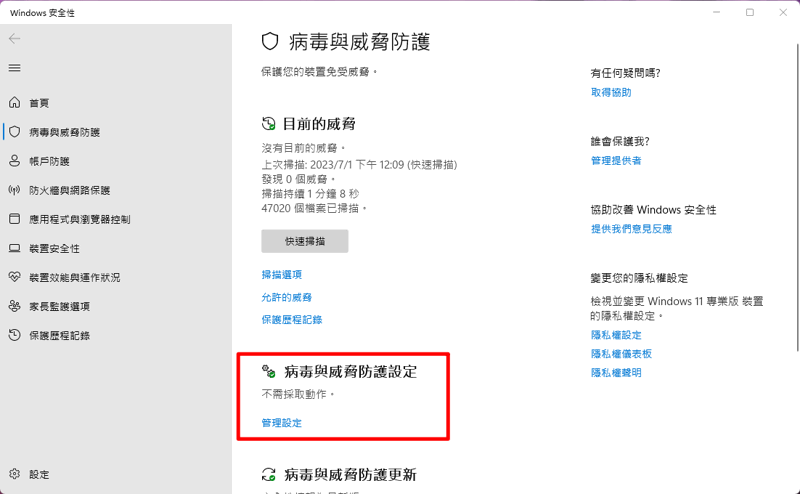Click the 裝置效能與運作狀況 heart icon
Image resolution: width=800 pixels, height=494 pixels.
pos(14,277)
